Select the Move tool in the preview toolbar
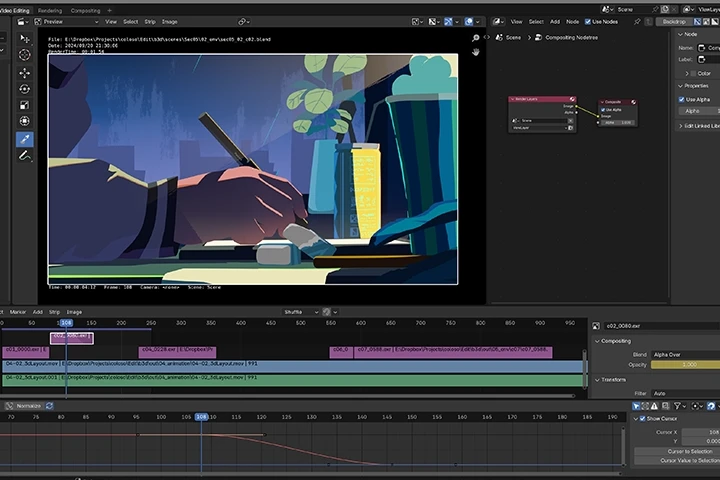The height and width of the screenshot is (480, 720). point(24,73)
